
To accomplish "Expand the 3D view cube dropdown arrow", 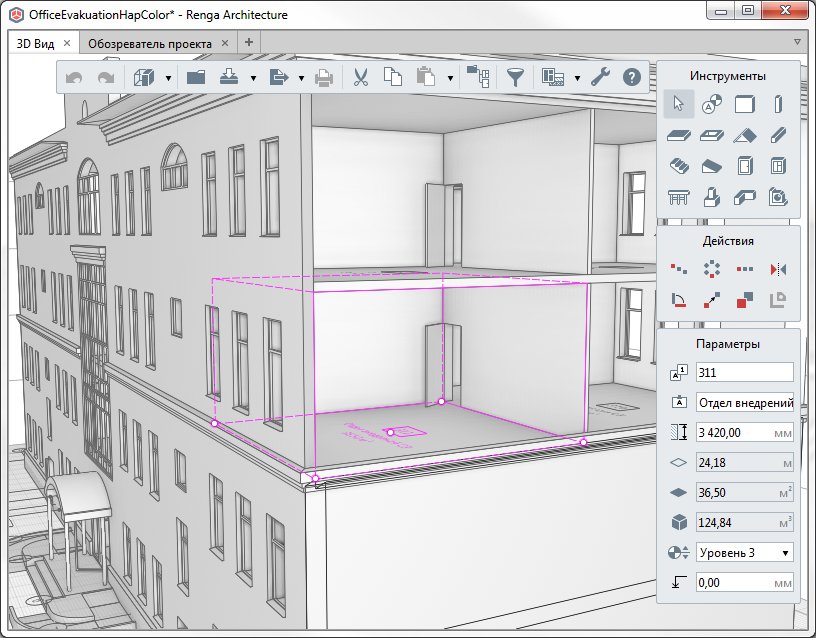I will coord(168,77).
